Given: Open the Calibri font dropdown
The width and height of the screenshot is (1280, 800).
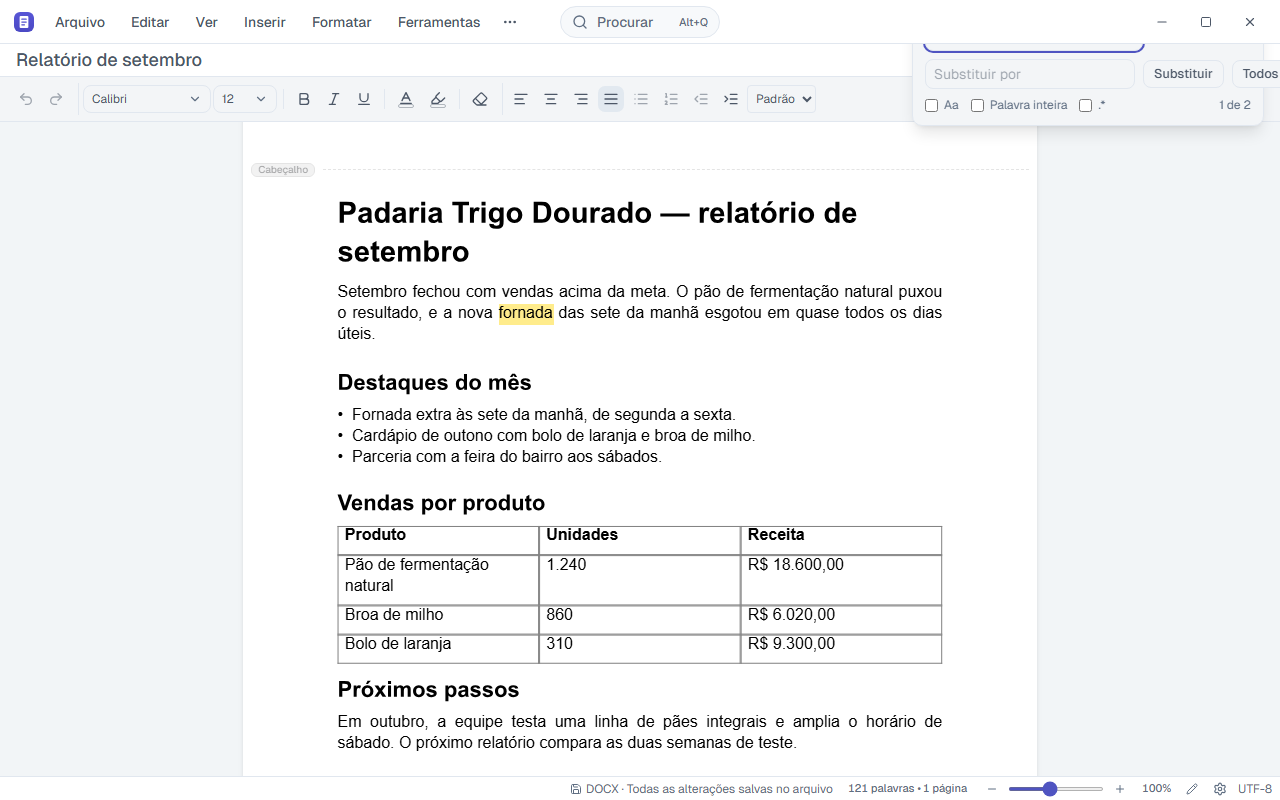Looking at the screenshot, I should (x=147, y=99).
